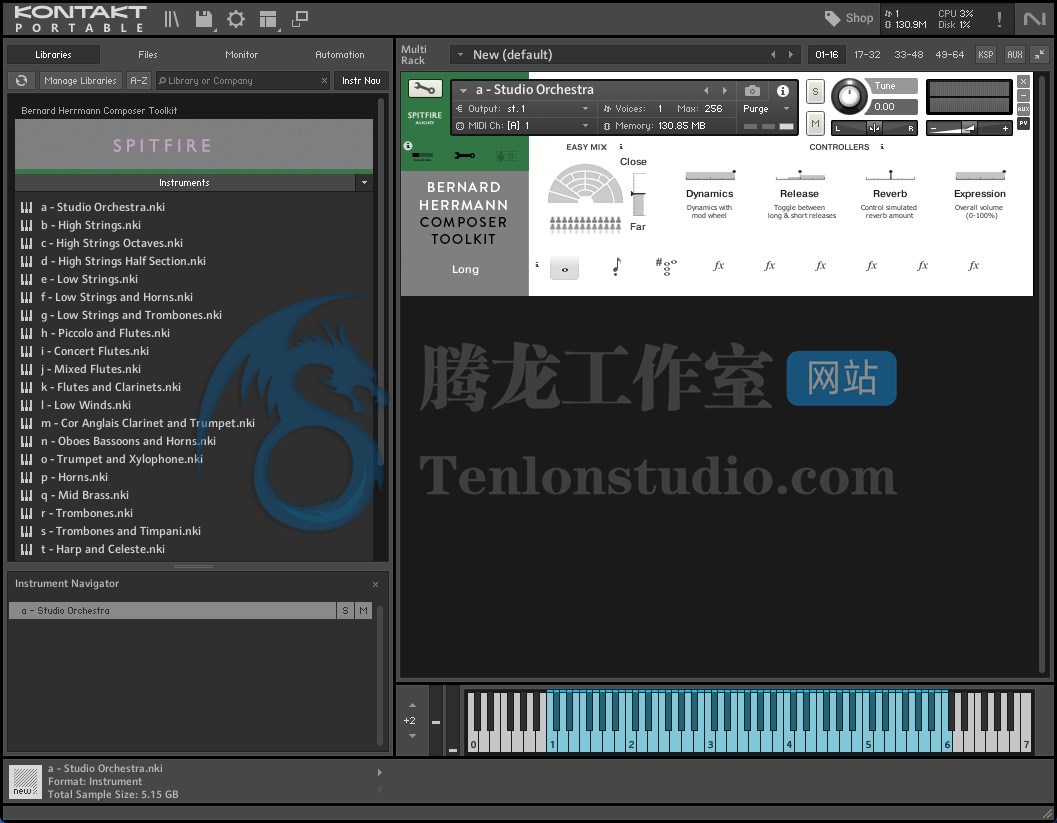Close the Instrument Navigator panel
This screenshot has height=823, width=1057.
375,584
